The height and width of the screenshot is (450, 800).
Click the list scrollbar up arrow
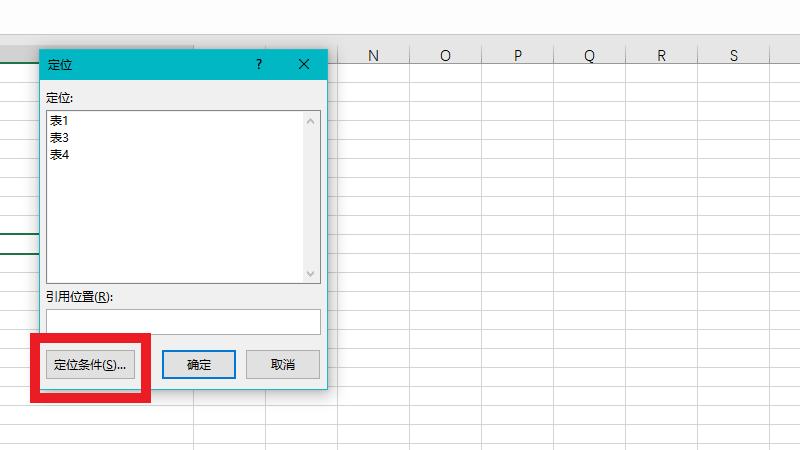(310, 121)
